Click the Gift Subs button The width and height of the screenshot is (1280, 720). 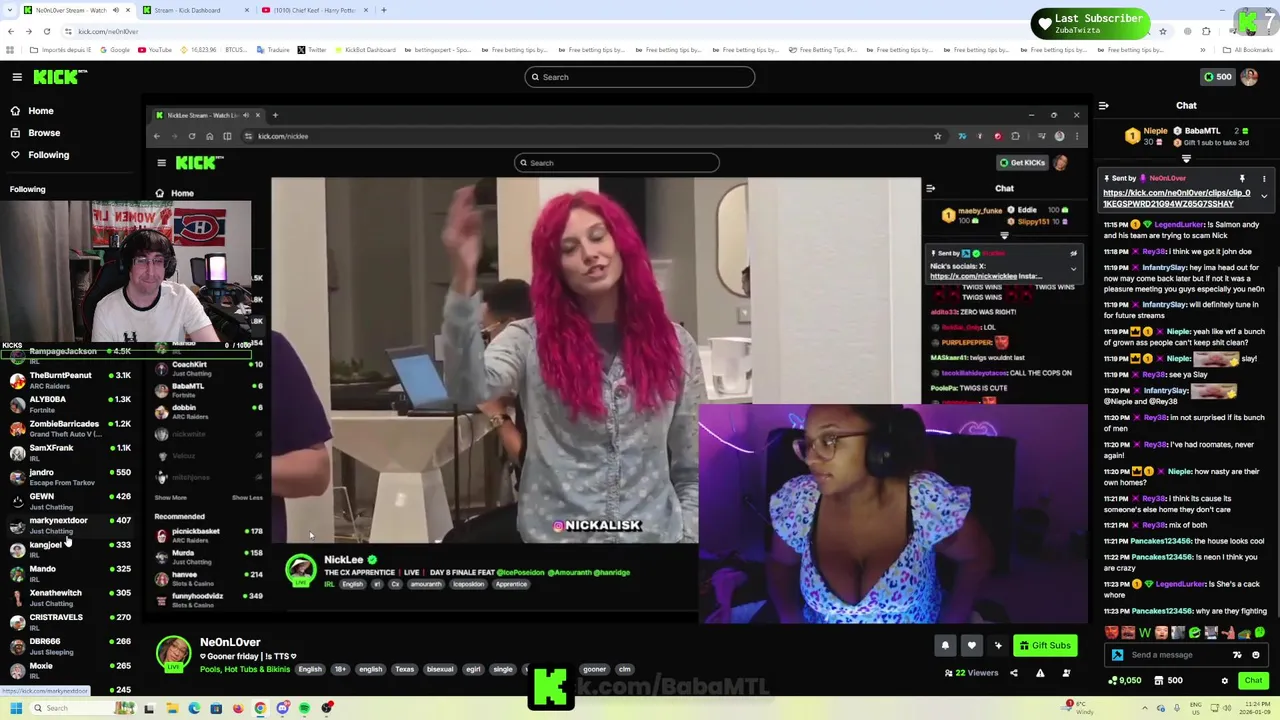tap(1045, 646)
